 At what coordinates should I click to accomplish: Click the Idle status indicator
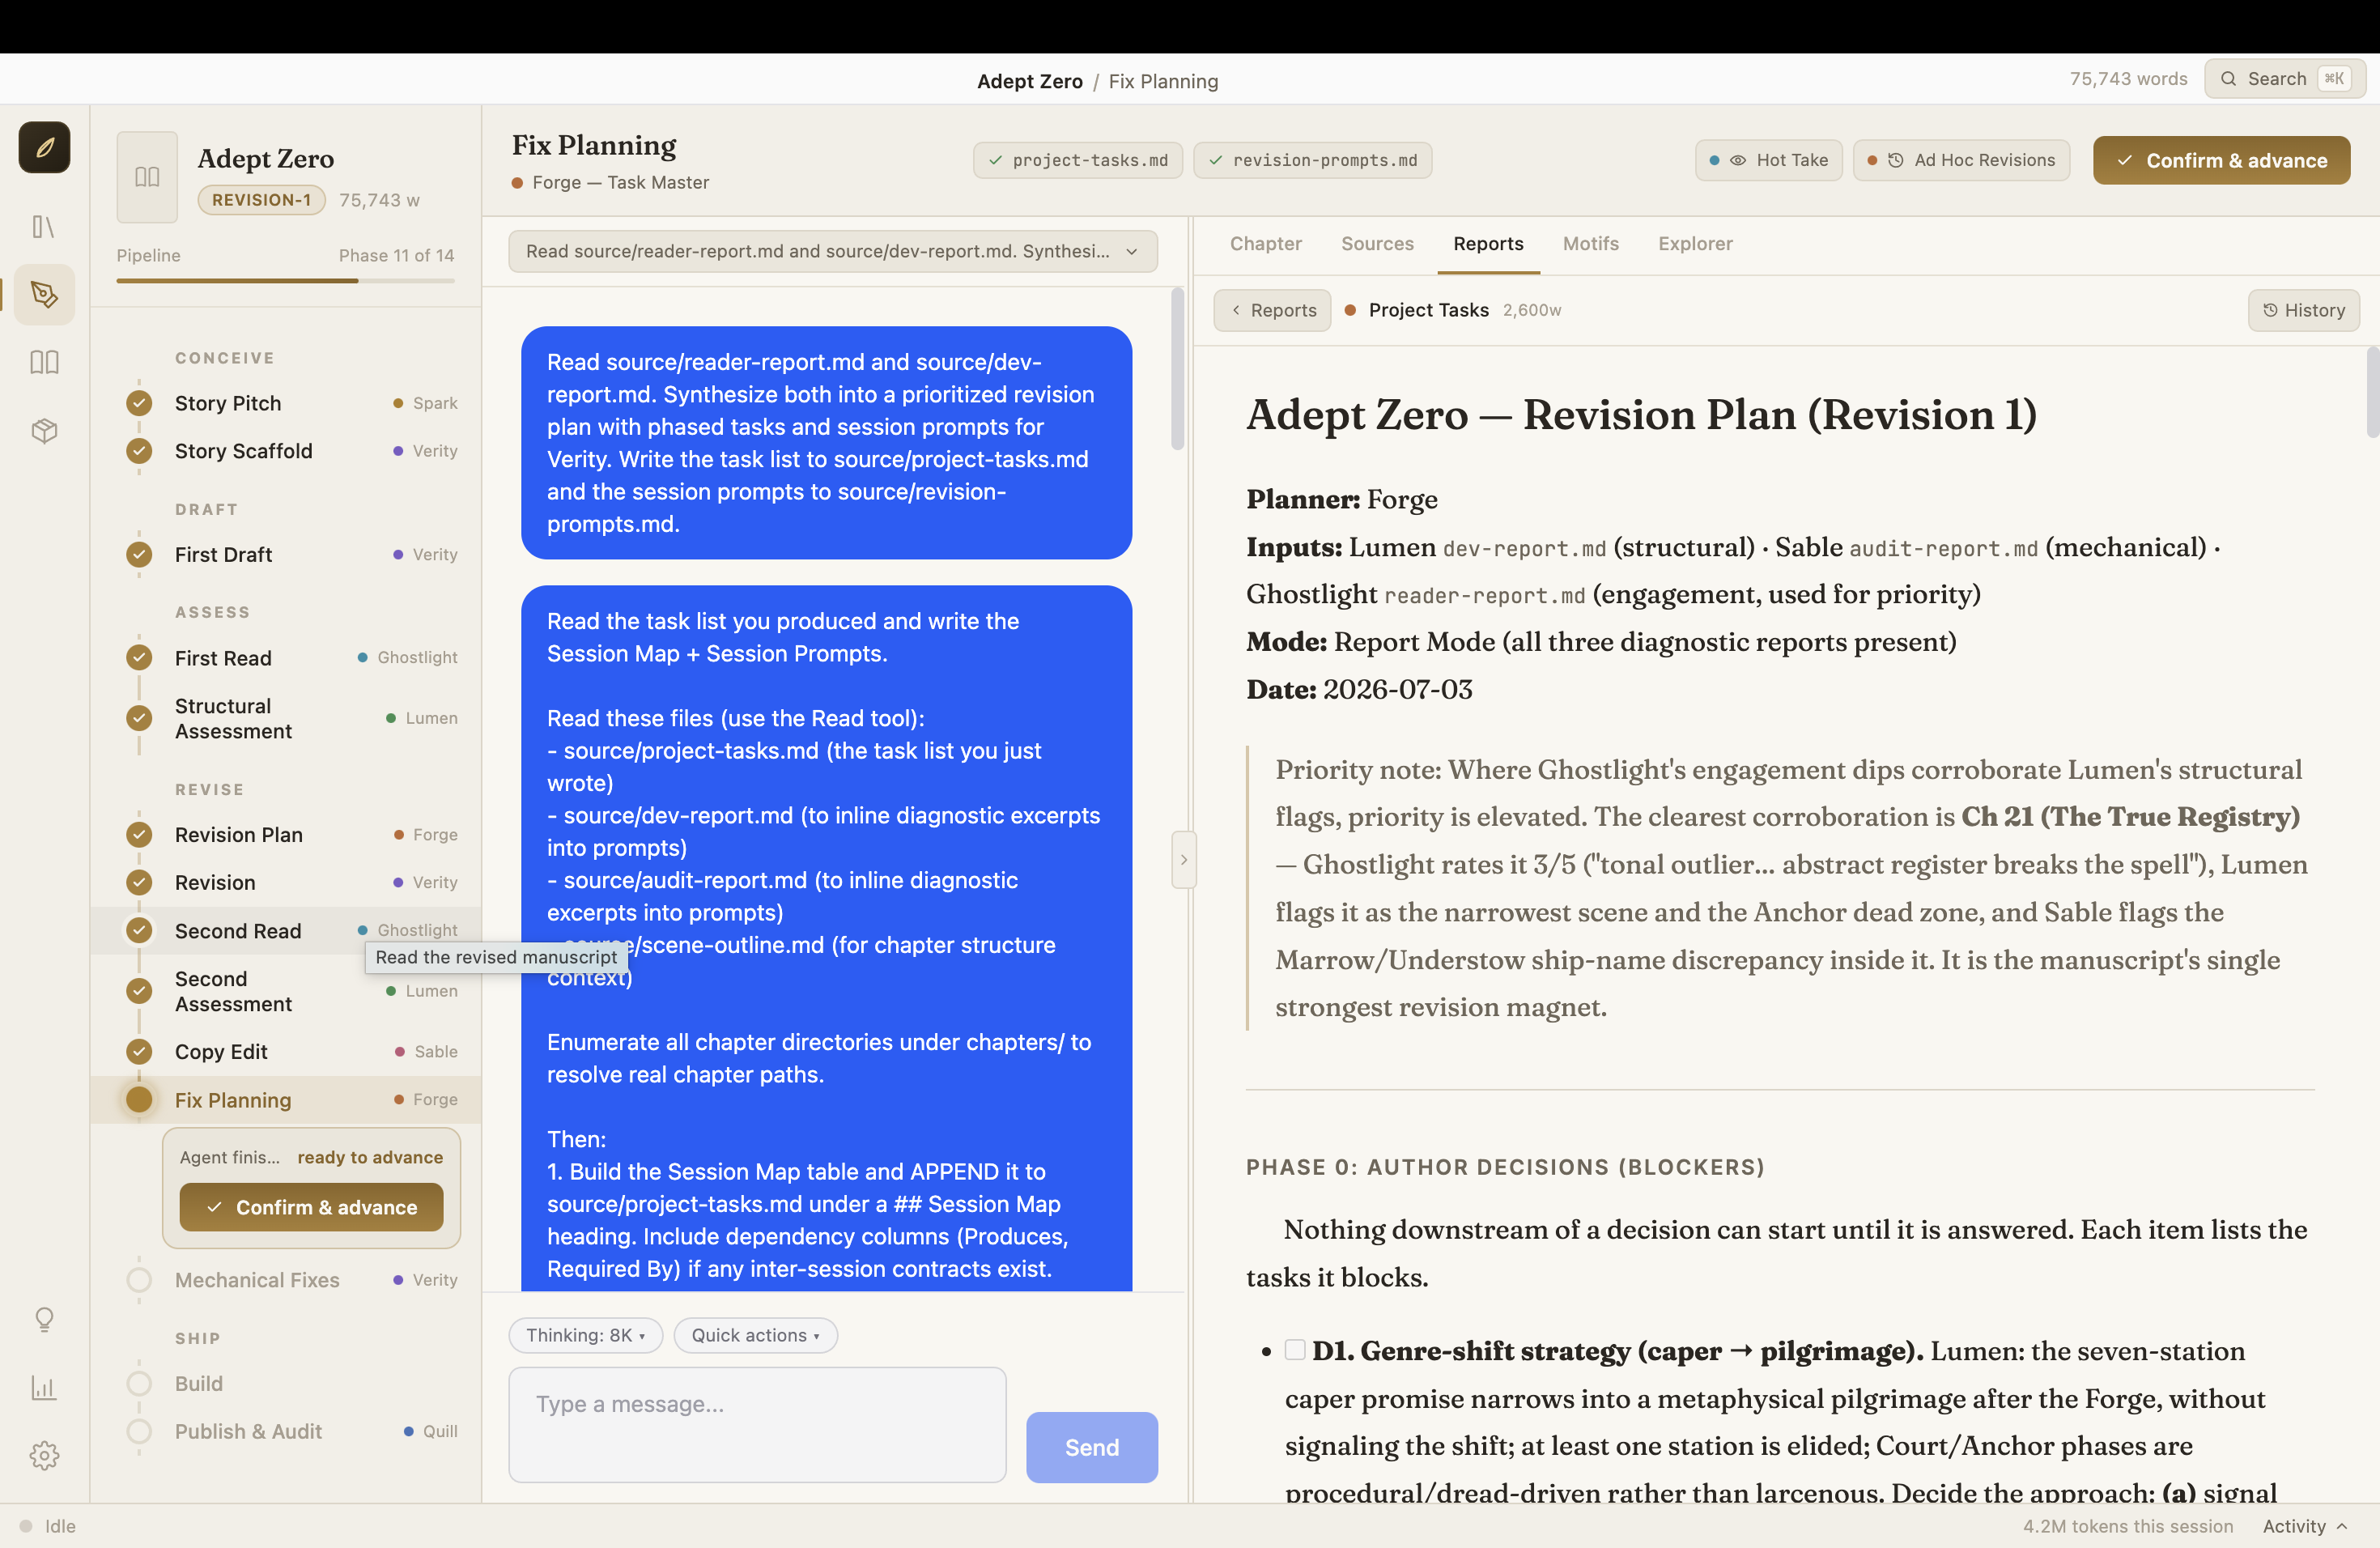coord(48,1526)
